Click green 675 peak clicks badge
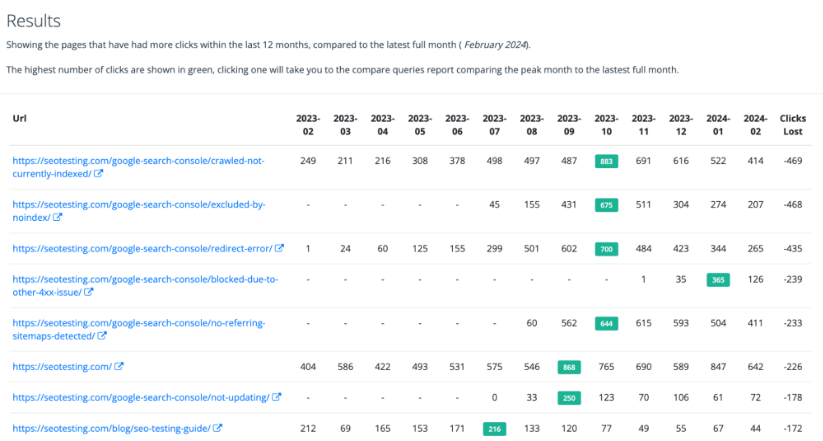This screenshot has height=441, width=823. (606, 205)
